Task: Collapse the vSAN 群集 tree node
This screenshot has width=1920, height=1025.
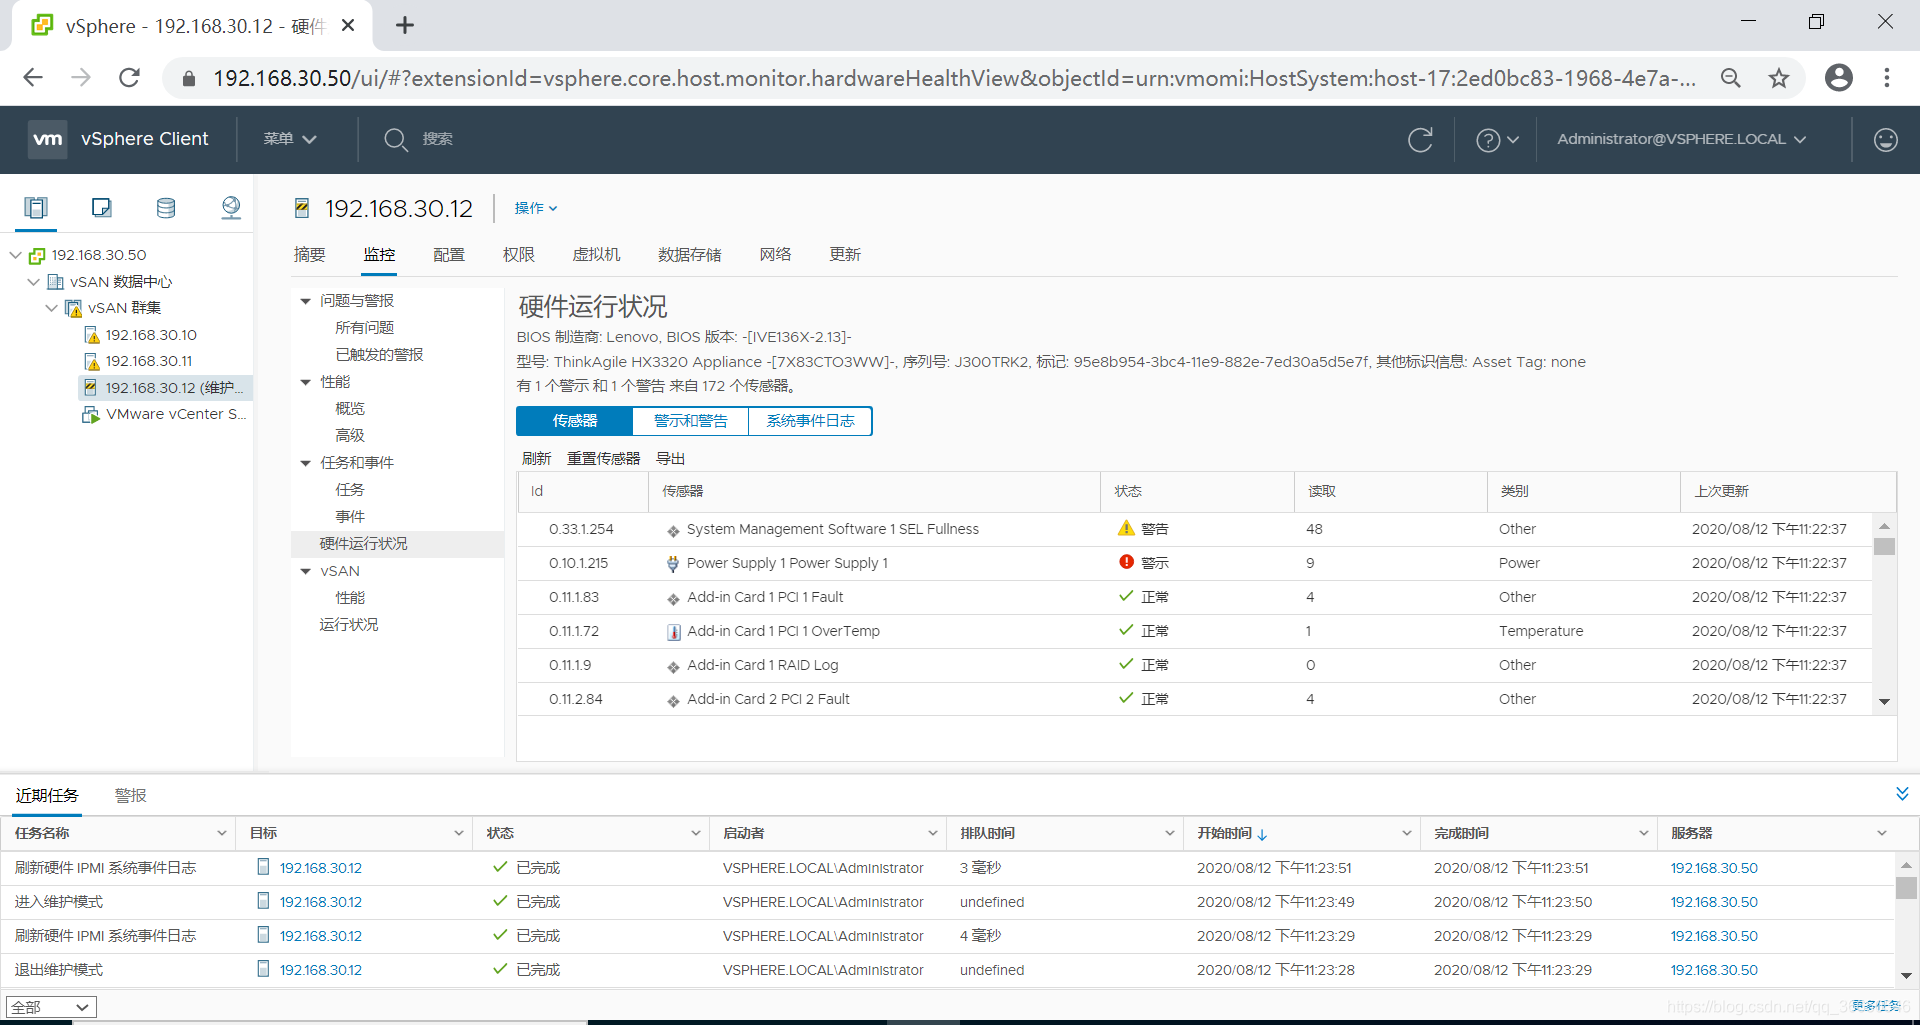Action: tap(52, 308)
